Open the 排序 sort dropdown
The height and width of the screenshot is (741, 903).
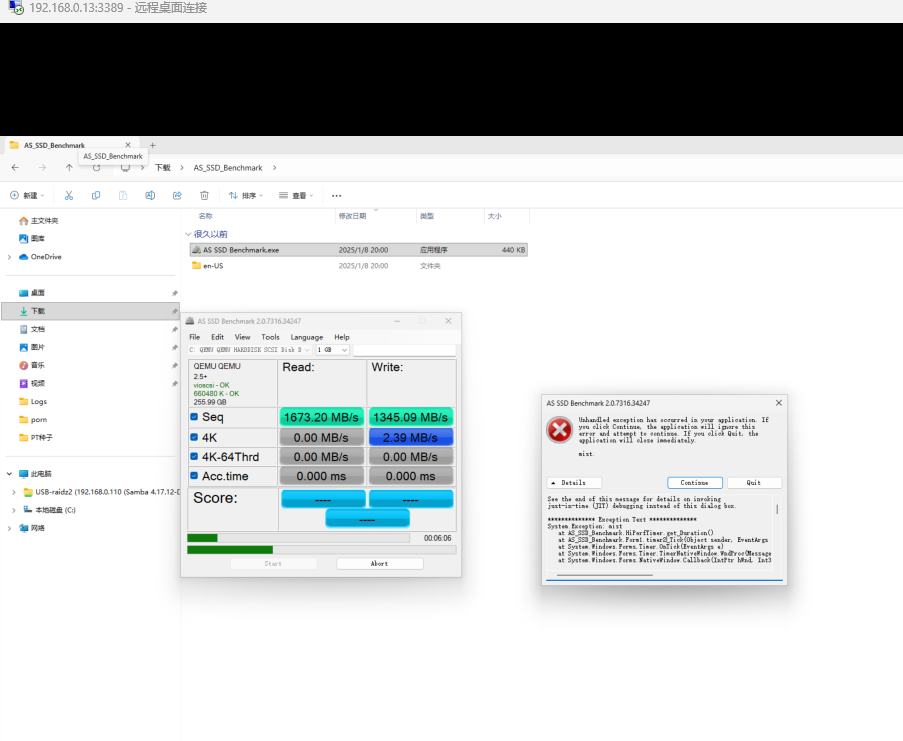(x=245, y=196)
